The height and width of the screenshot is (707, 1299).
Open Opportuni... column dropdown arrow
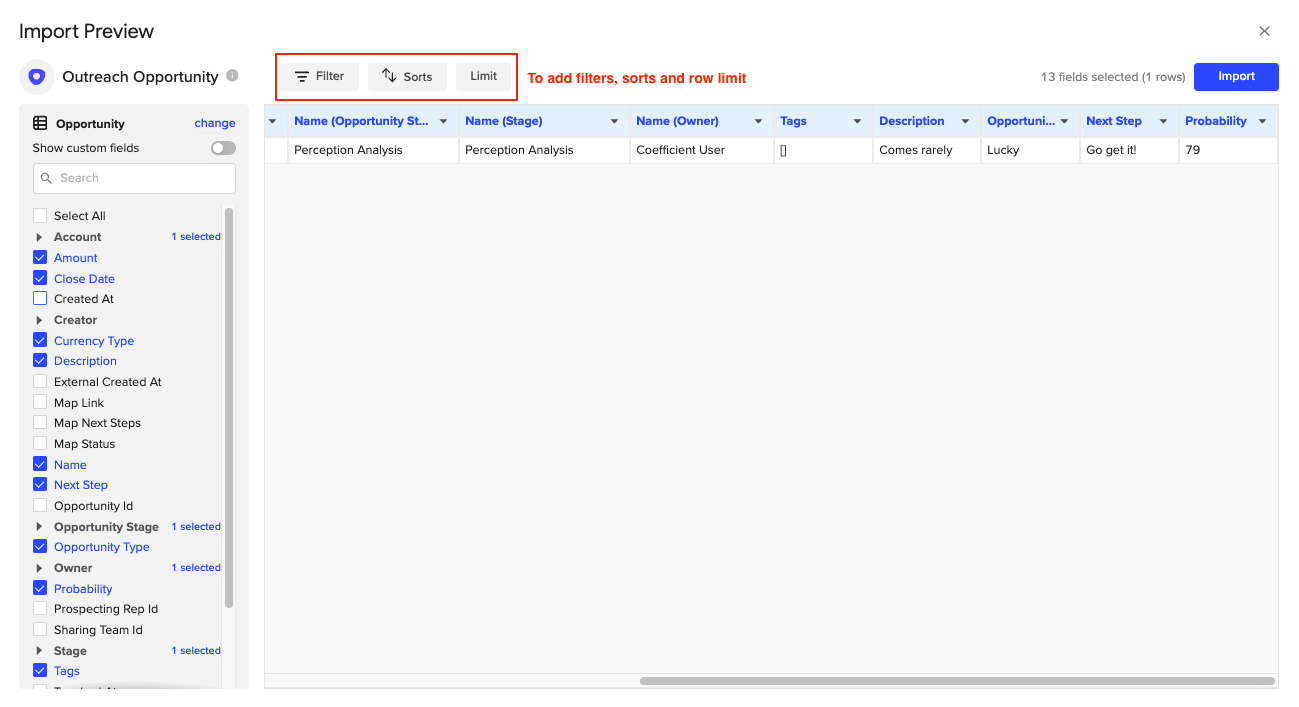(1064, 121)
